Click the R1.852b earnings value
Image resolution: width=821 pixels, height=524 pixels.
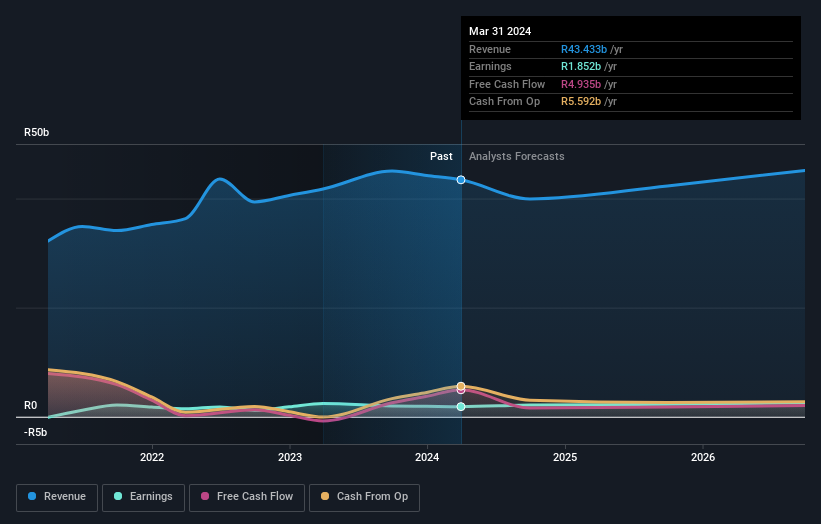coord(581,66)
